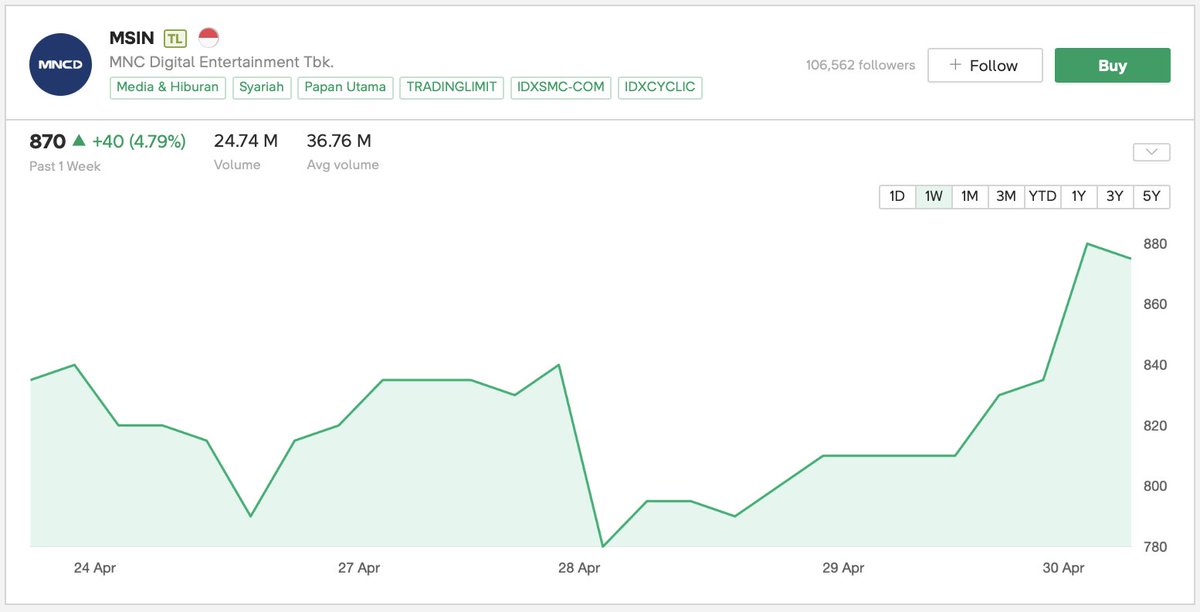
Task: Switch to the 3M timeframe
Action: point(1006,196)
